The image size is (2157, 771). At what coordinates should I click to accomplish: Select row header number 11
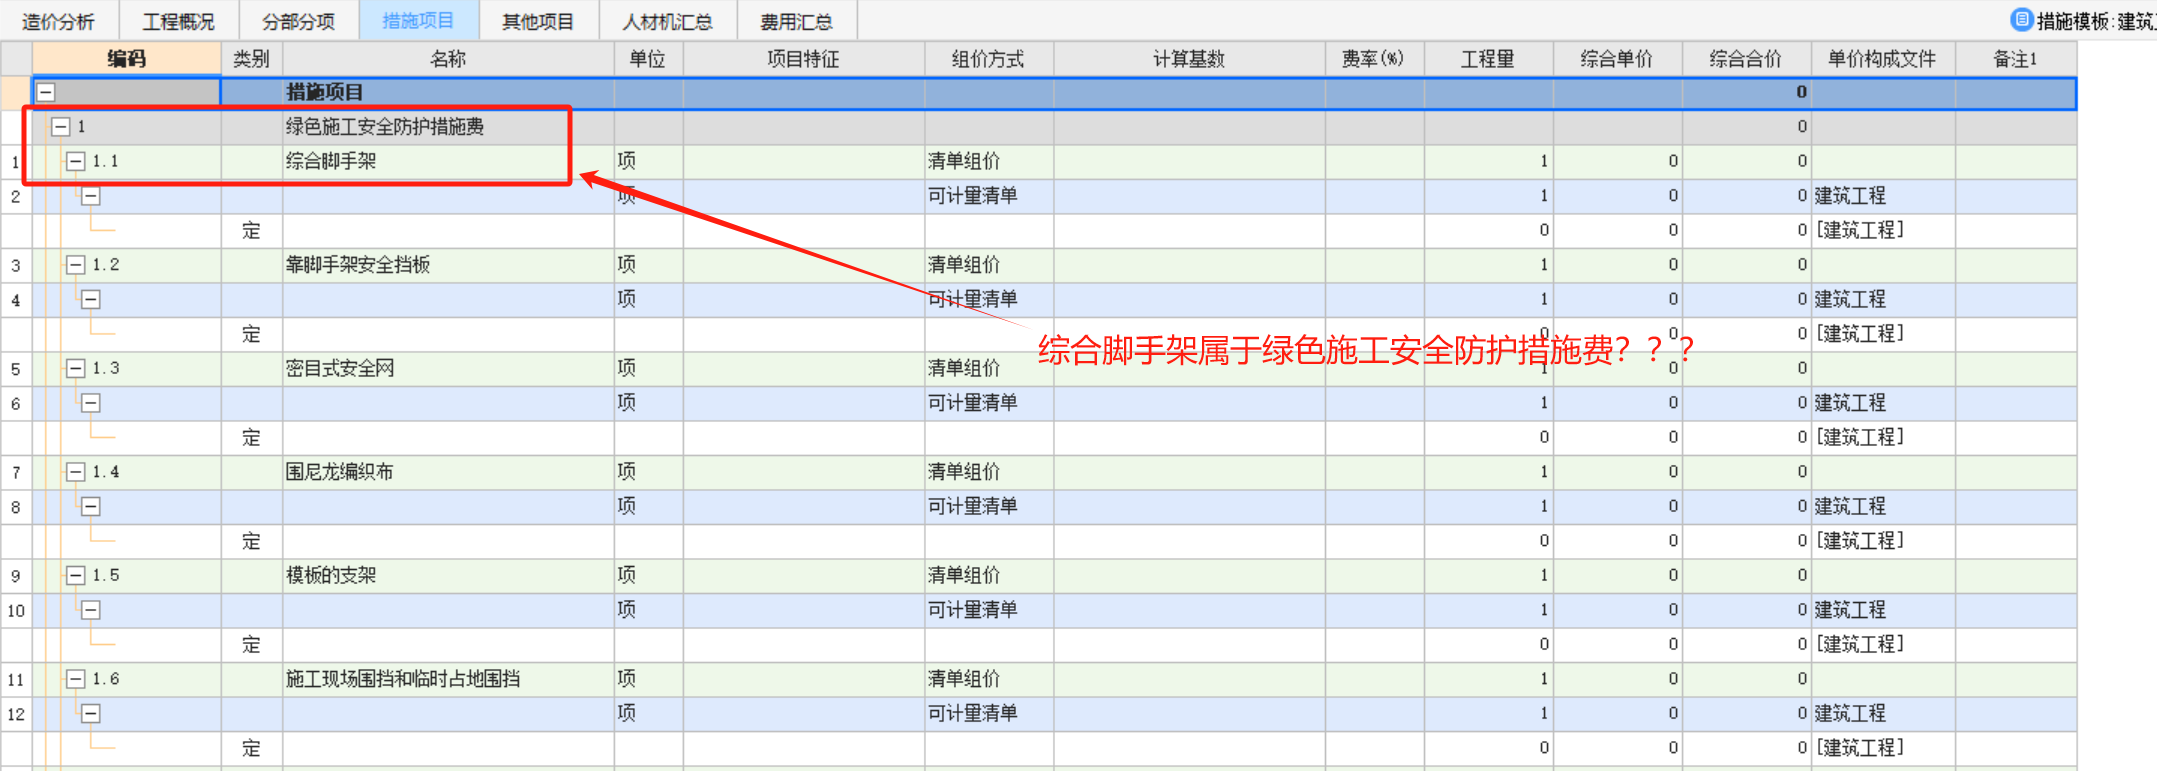[x=16, y=680]
